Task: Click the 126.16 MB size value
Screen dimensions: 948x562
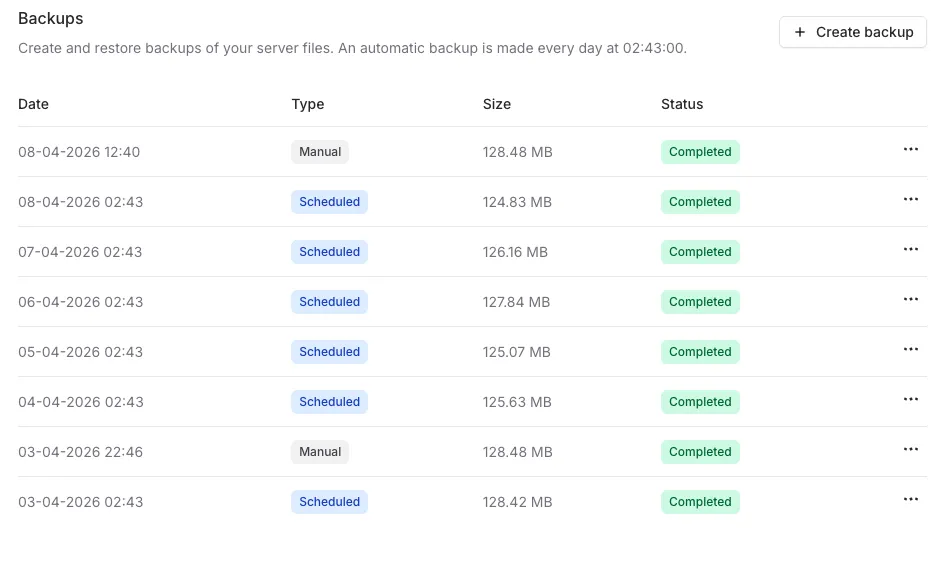Action: 515,252
